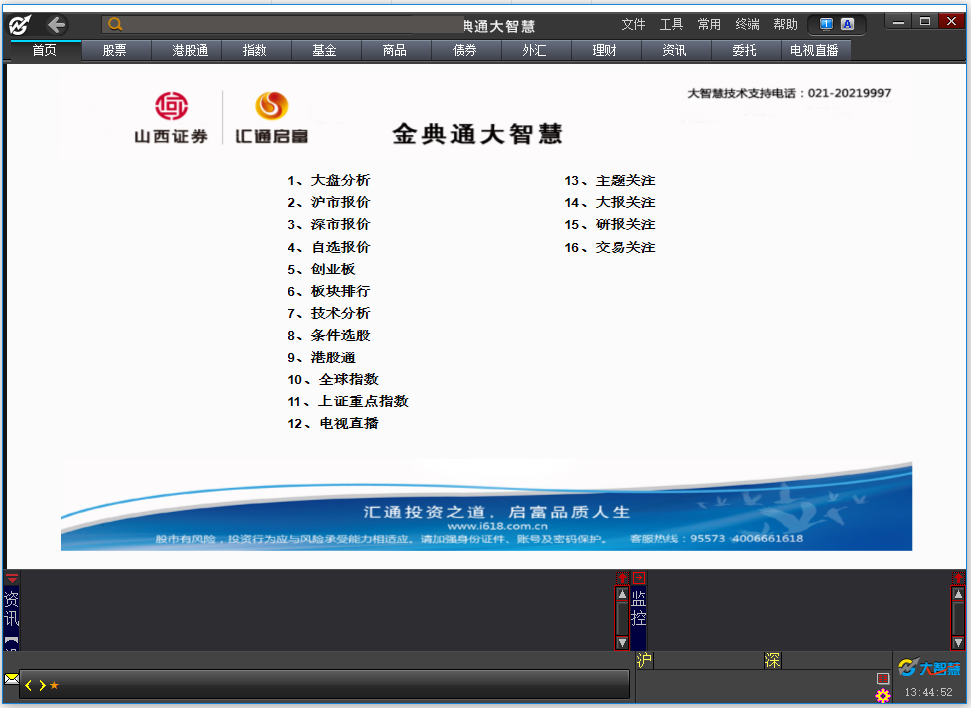The image size is (971, 708).
Task: Toggle the 沪 market indicator in status bar
Action: pos(644,660)
